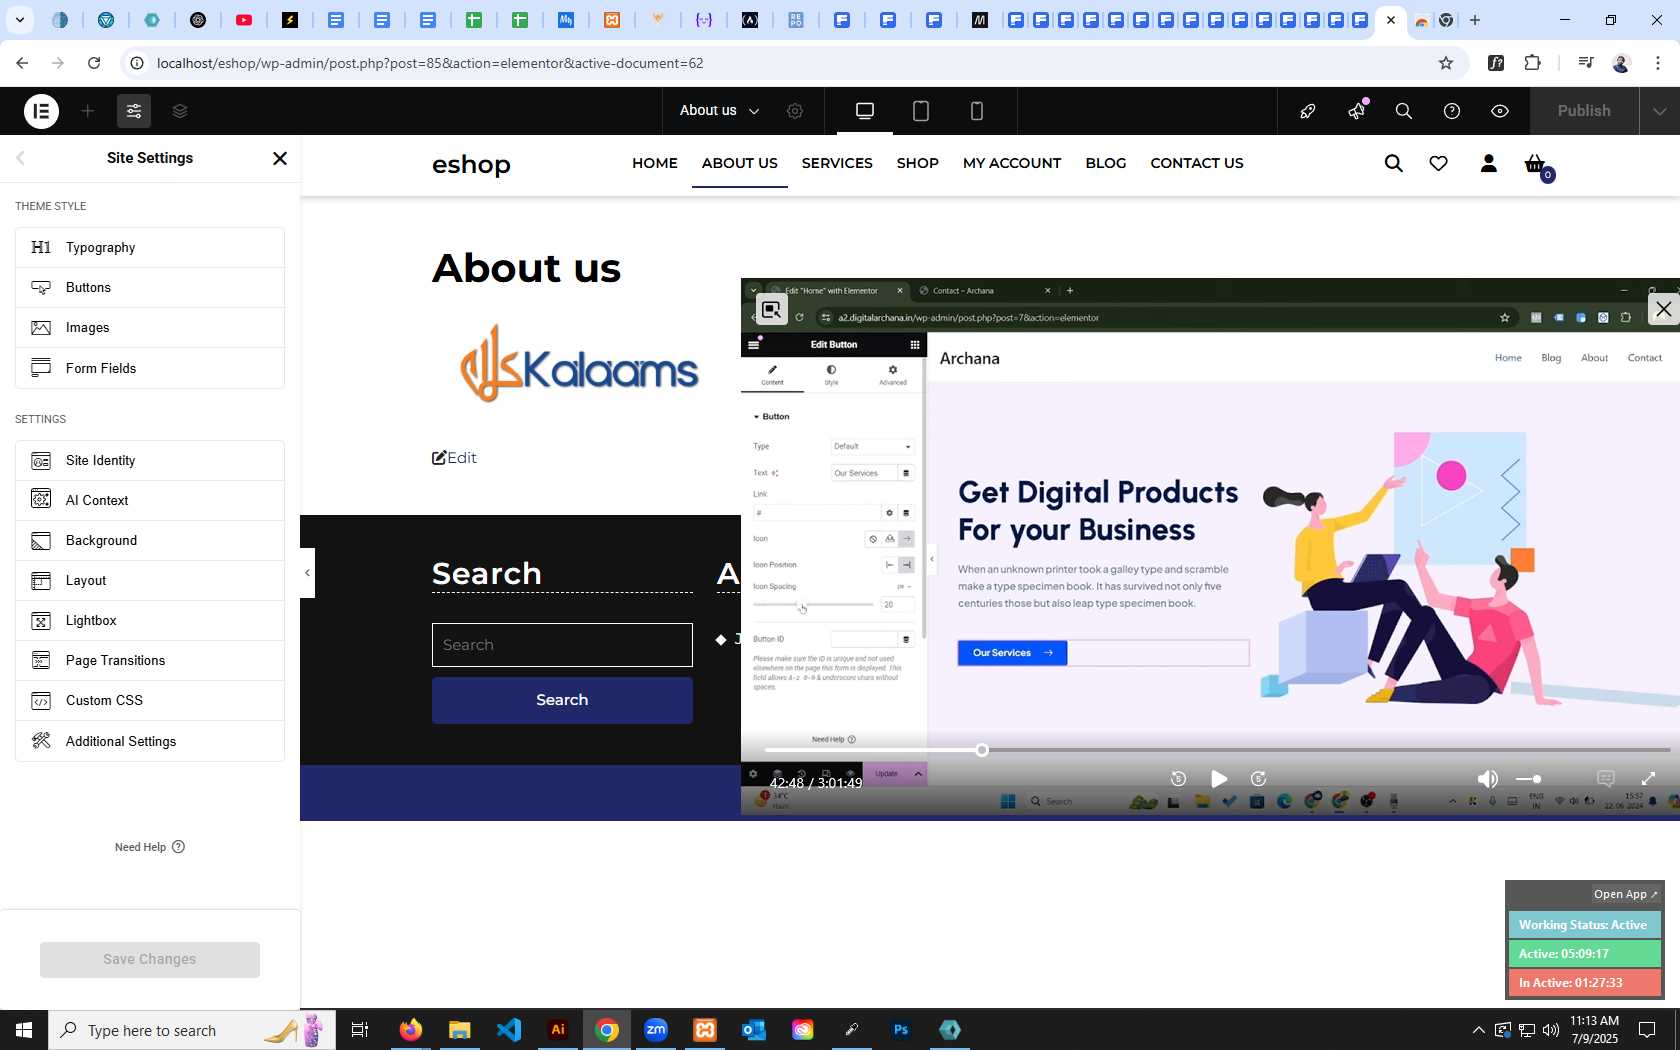Go to CONTACT US nav link
Image resolution: width=1680 pixels, height=1050 pixels.
pos(1197,163)
